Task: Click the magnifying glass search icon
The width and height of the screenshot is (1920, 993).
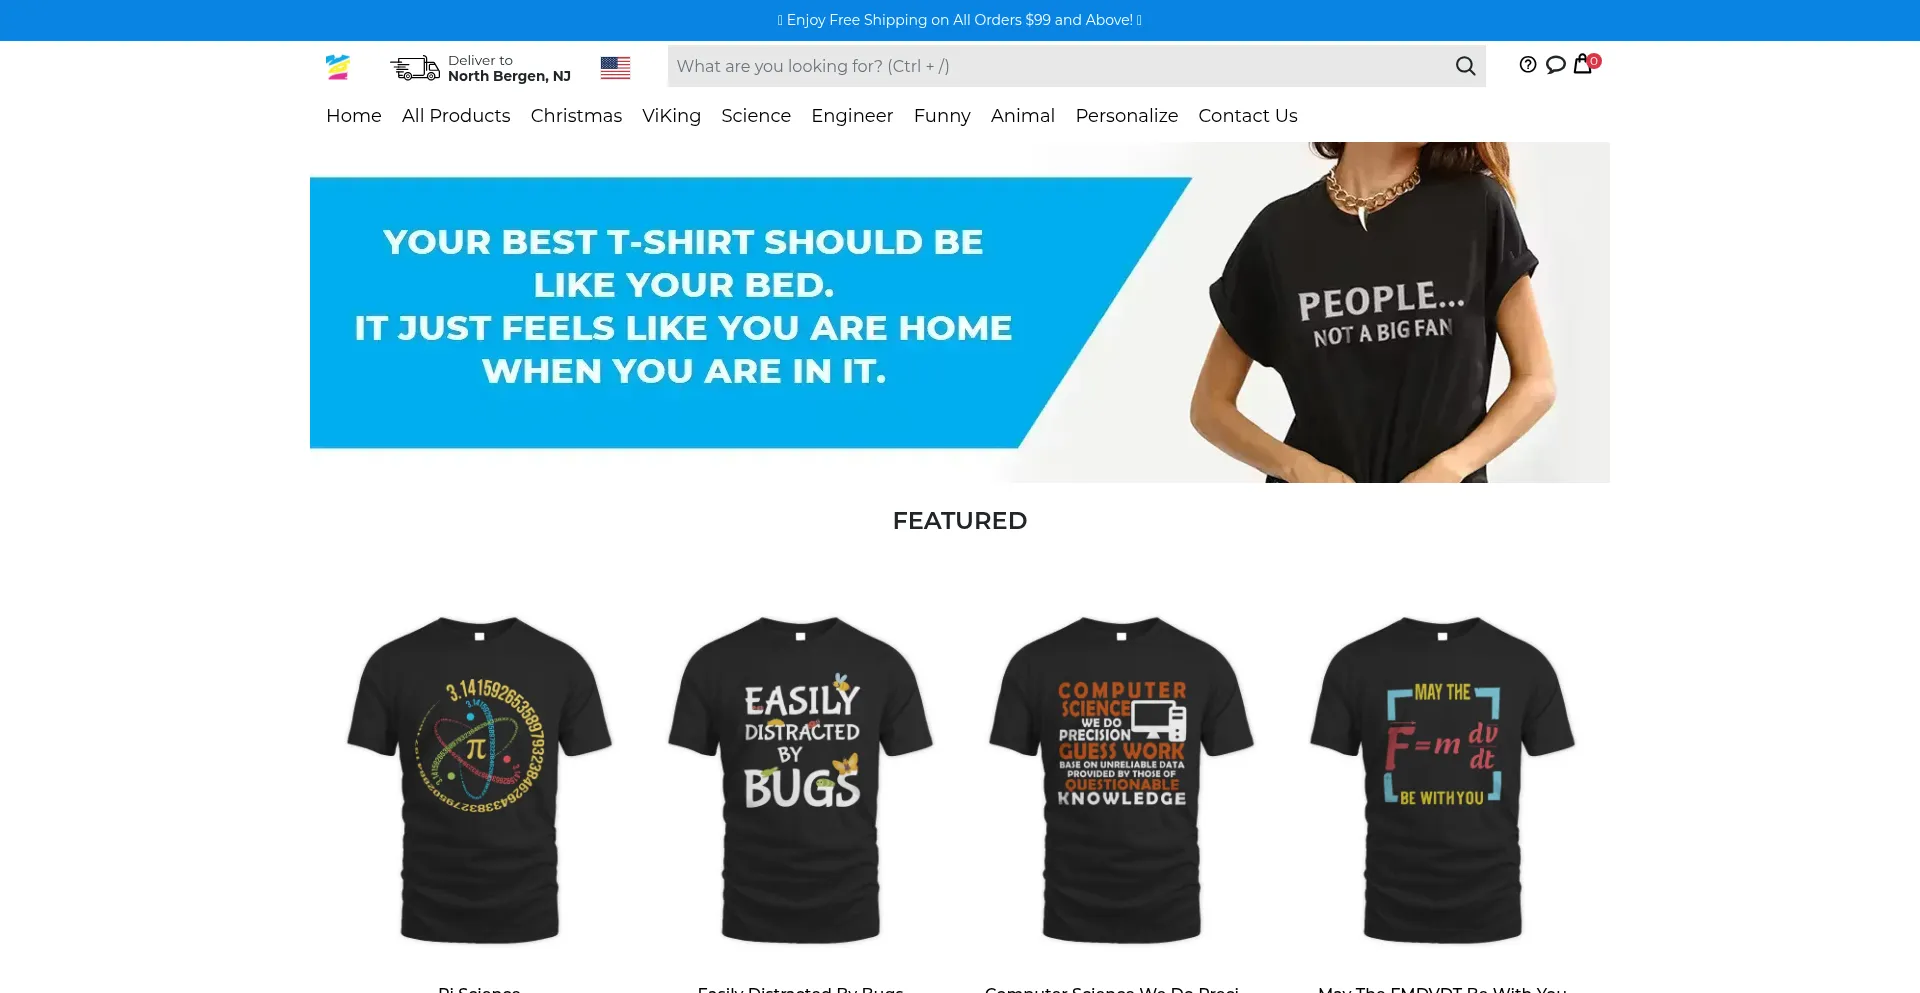Action: [x=1465, y=66]
